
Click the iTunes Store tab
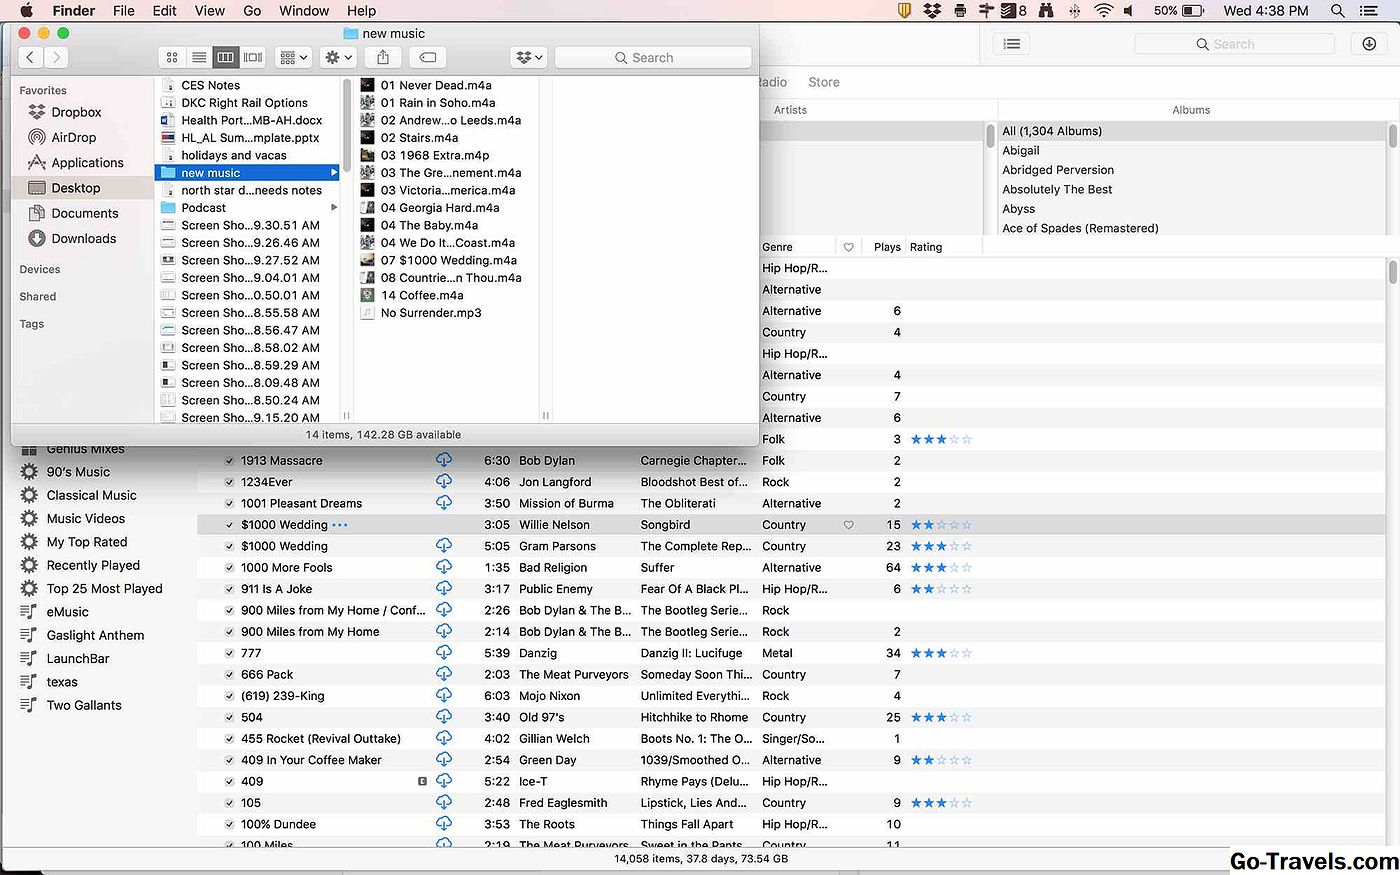point(824,82)
